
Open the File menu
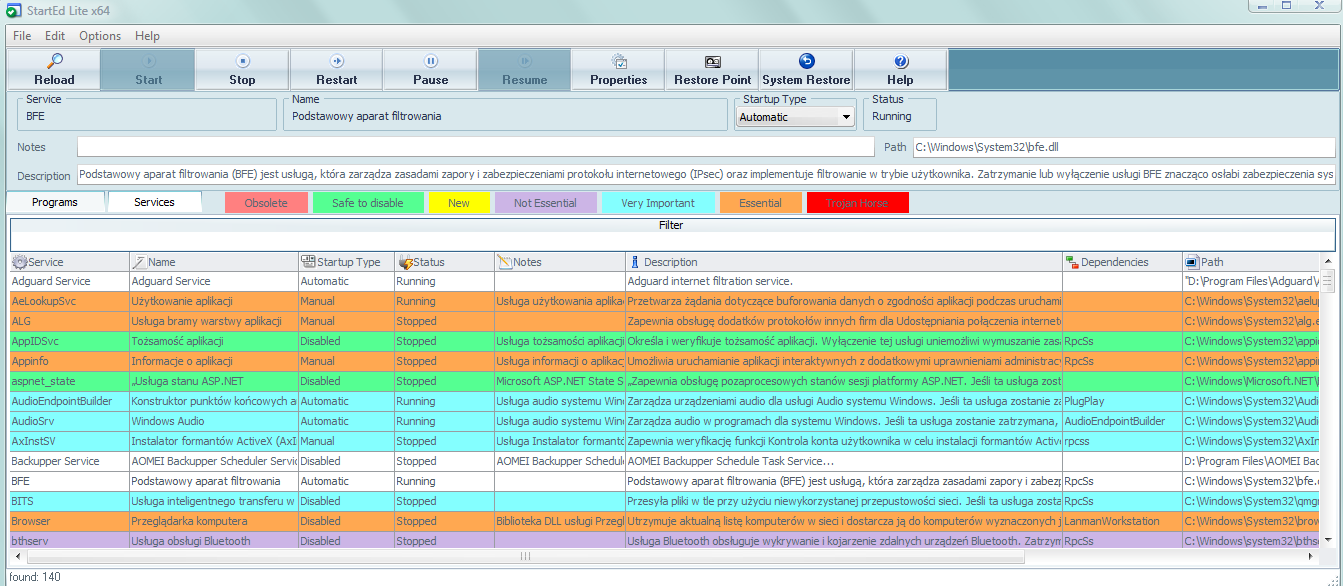22,36
